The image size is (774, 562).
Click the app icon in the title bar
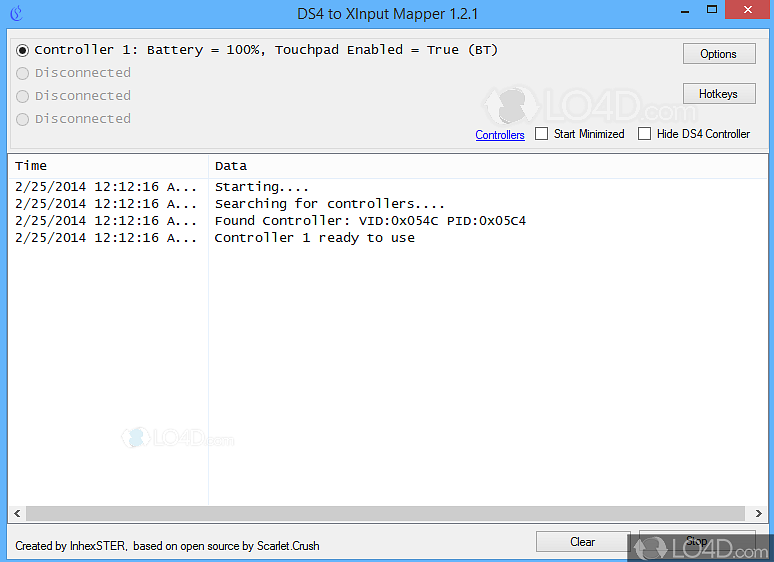coord(16,13)
